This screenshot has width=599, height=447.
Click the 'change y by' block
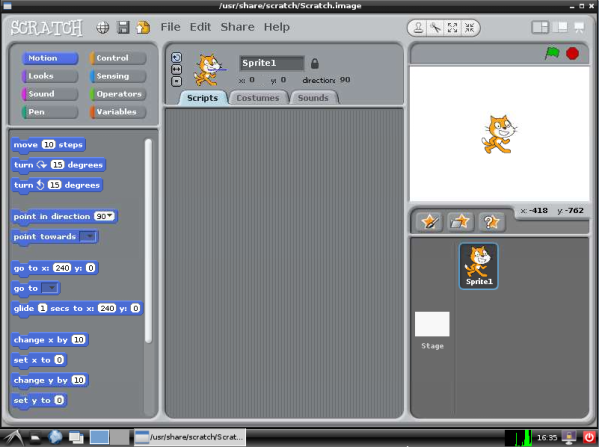tap(50, 380)
